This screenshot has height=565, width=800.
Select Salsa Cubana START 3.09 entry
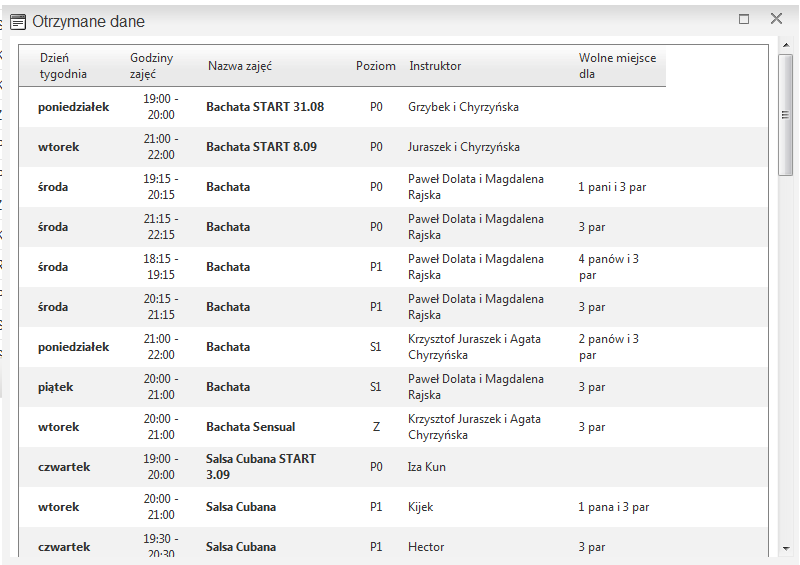coord(260,466)
